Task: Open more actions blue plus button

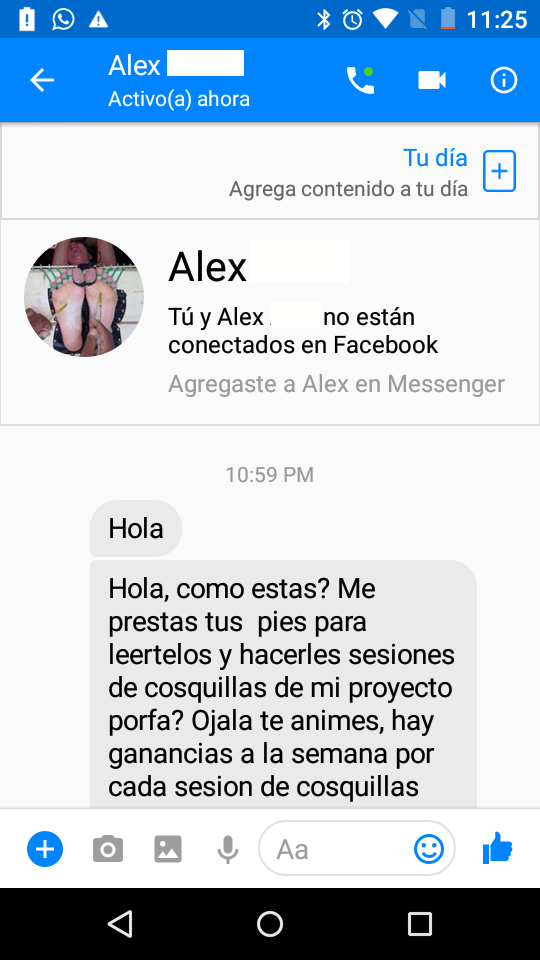Action: (x=45, y=849)
